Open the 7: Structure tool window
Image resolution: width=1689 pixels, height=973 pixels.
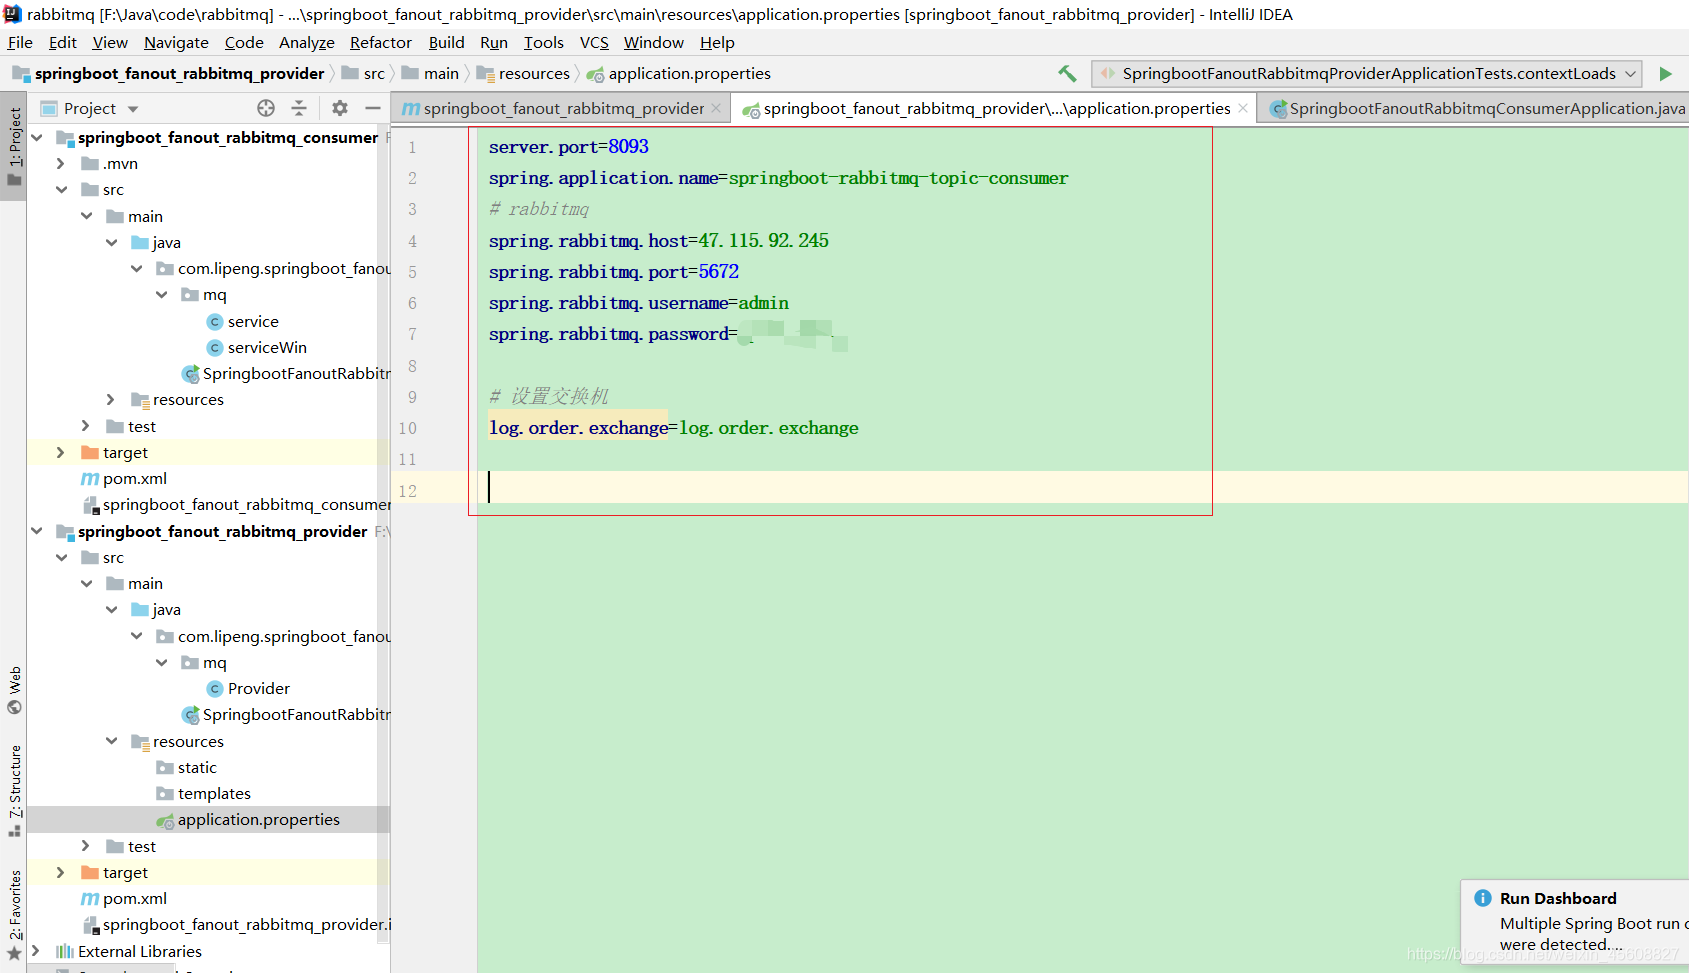14,790
